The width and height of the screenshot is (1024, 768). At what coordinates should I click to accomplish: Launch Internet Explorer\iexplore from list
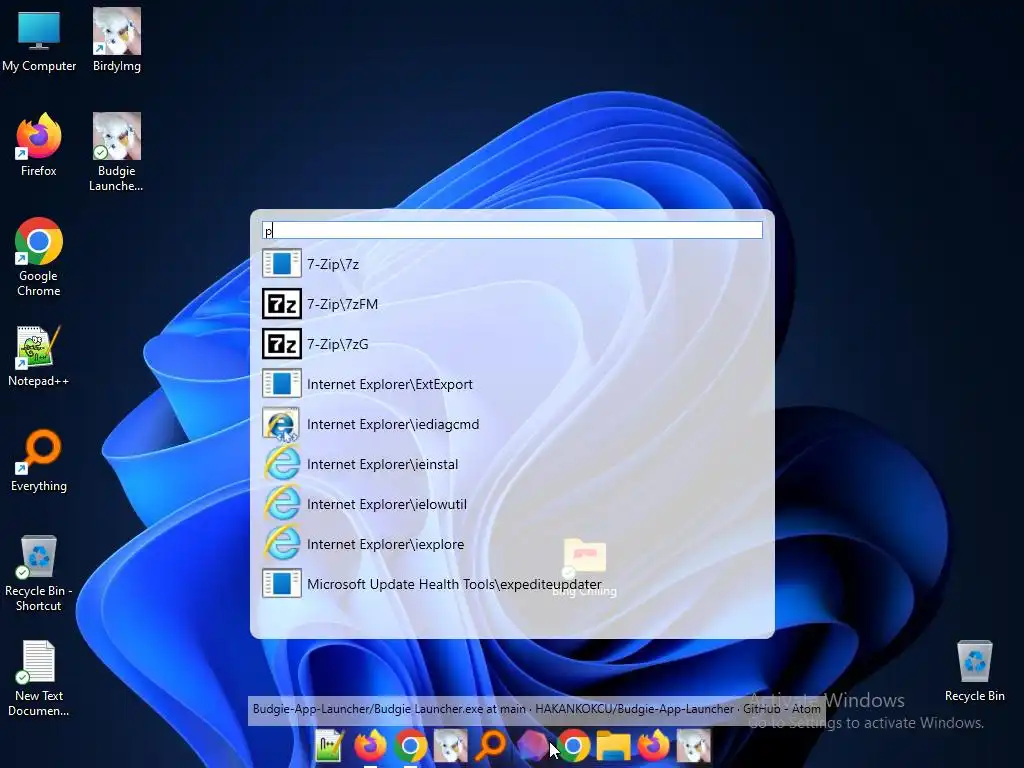click(512, 544)
